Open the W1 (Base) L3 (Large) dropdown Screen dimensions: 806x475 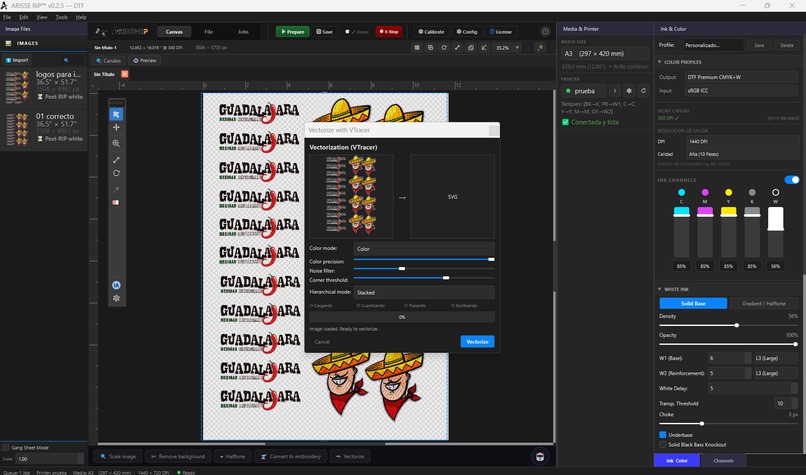click(x=776, y=358)
